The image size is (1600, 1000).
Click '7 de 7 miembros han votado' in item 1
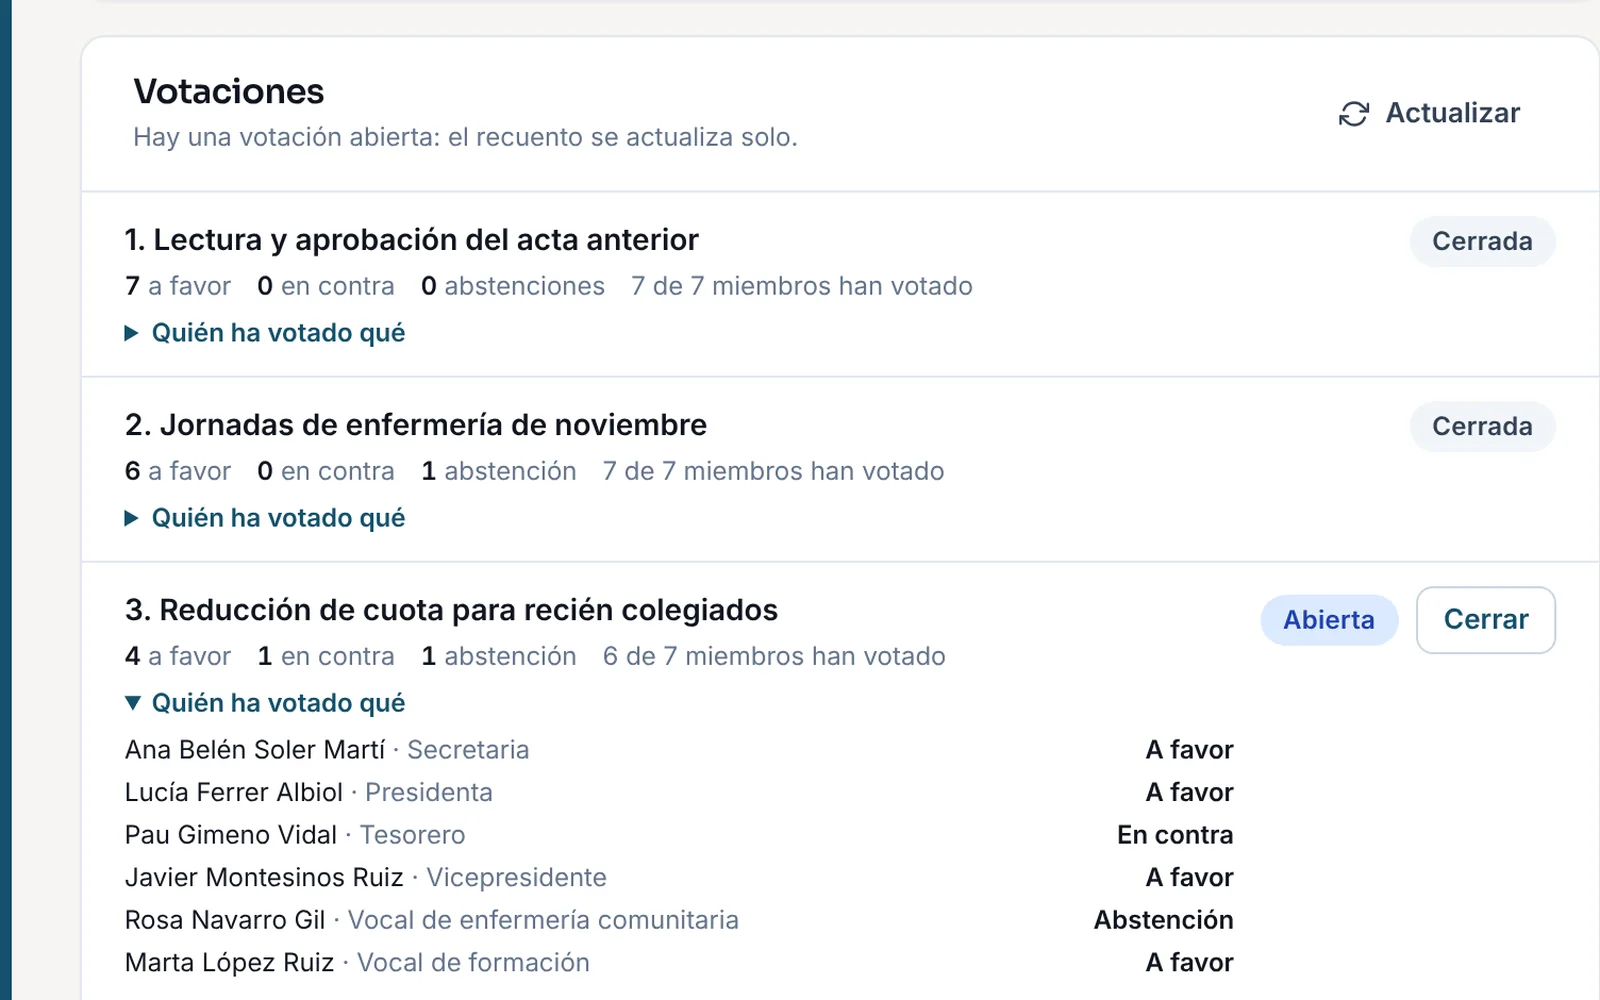[x=802, y=286]
